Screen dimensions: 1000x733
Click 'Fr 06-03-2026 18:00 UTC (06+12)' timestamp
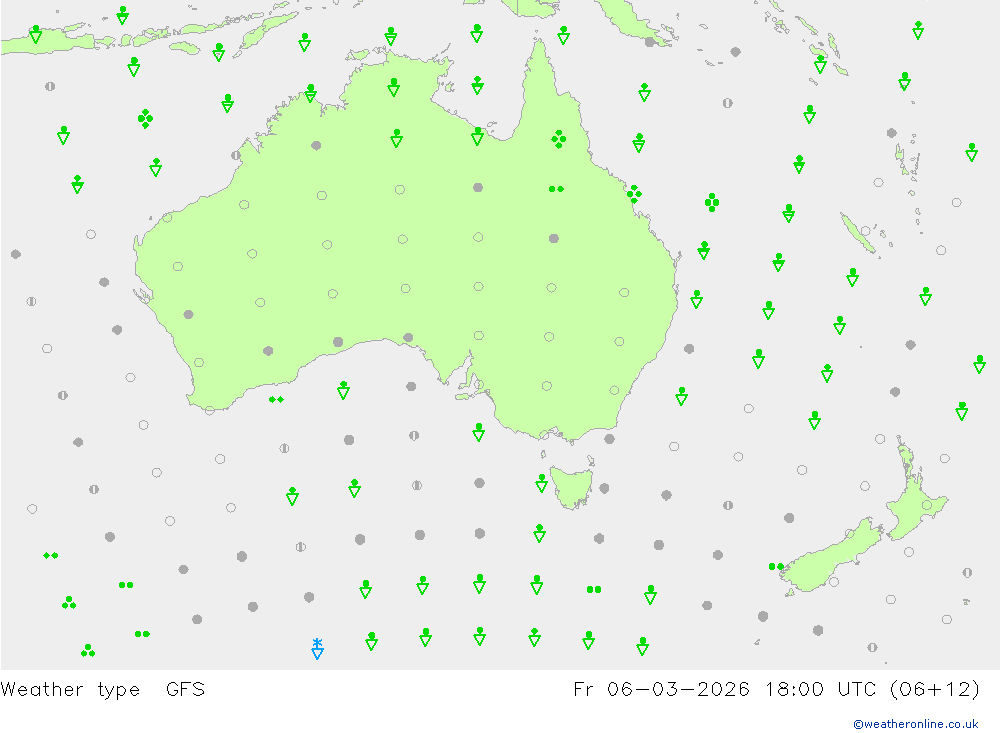point(776,690)
